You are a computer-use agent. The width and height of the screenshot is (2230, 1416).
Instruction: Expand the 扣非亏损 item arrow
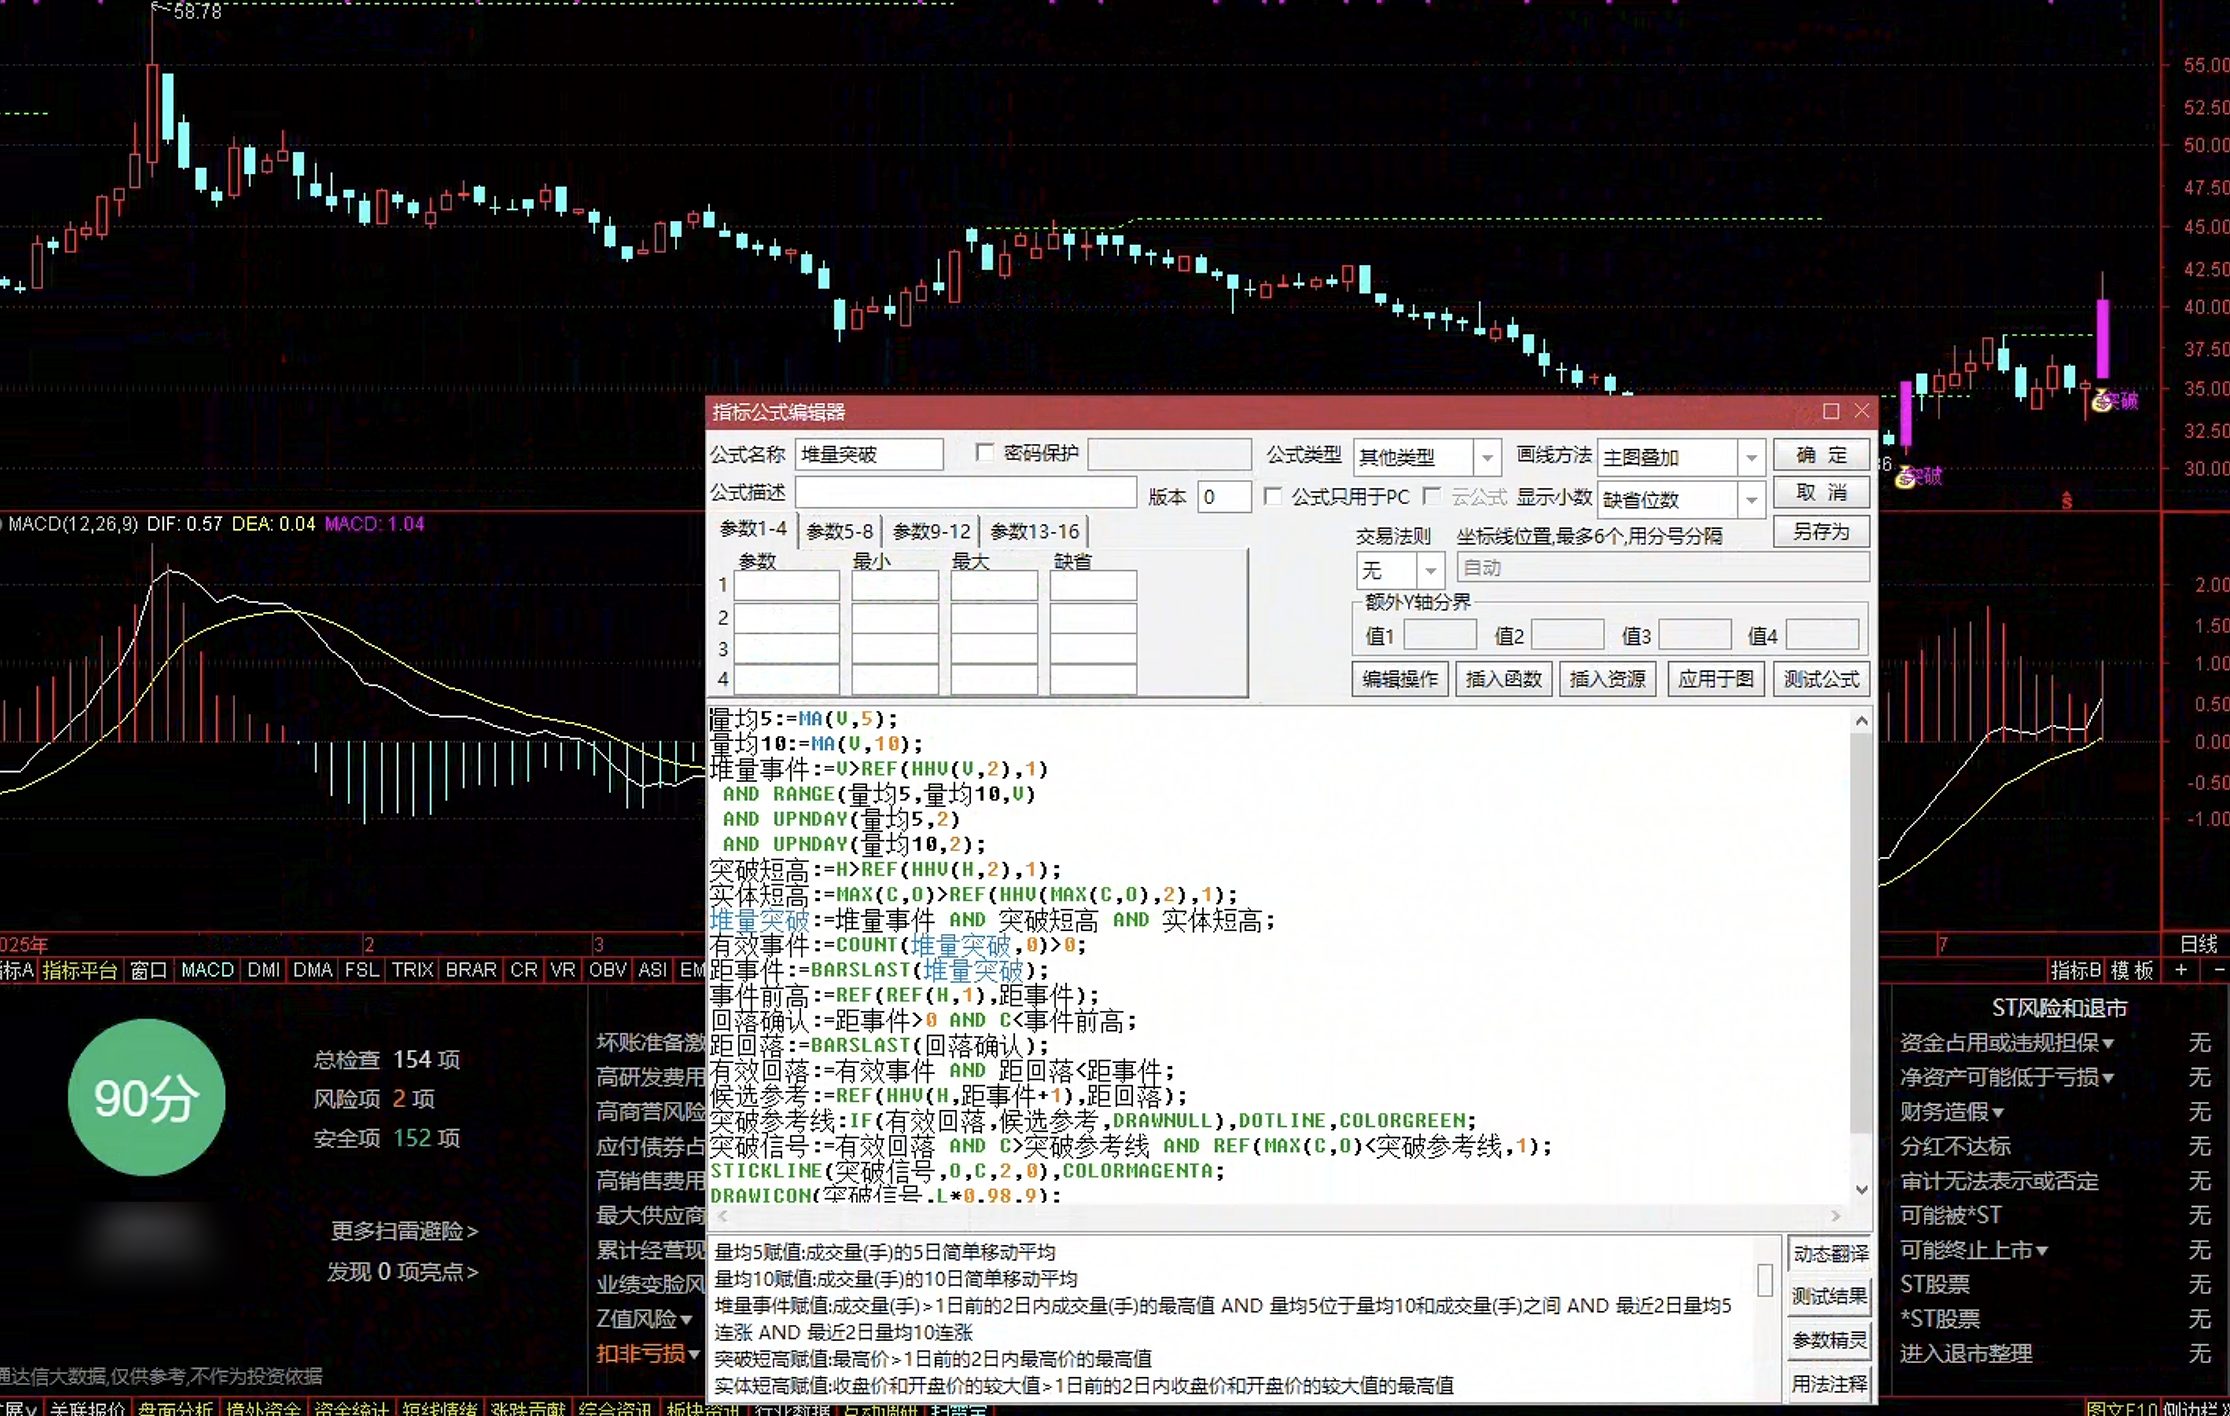694,1354
